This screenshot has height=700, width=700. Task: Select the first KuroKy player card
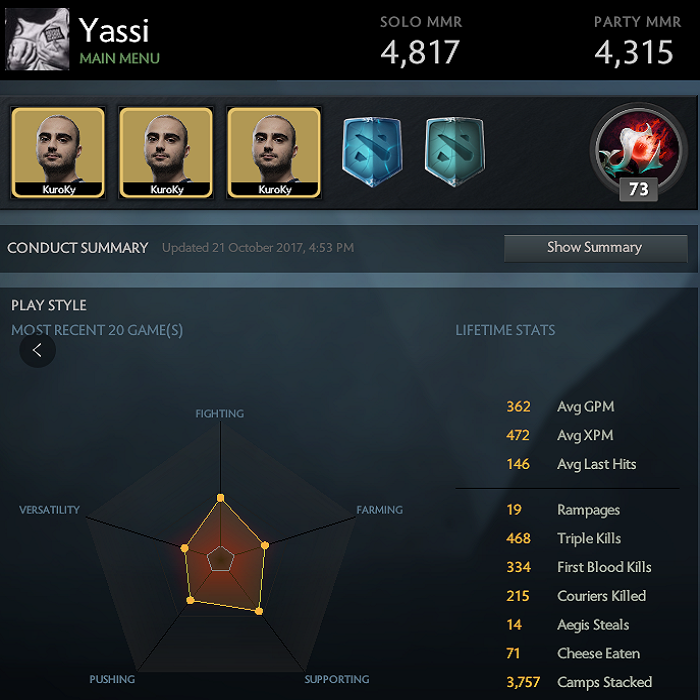[x=58, y=153]
